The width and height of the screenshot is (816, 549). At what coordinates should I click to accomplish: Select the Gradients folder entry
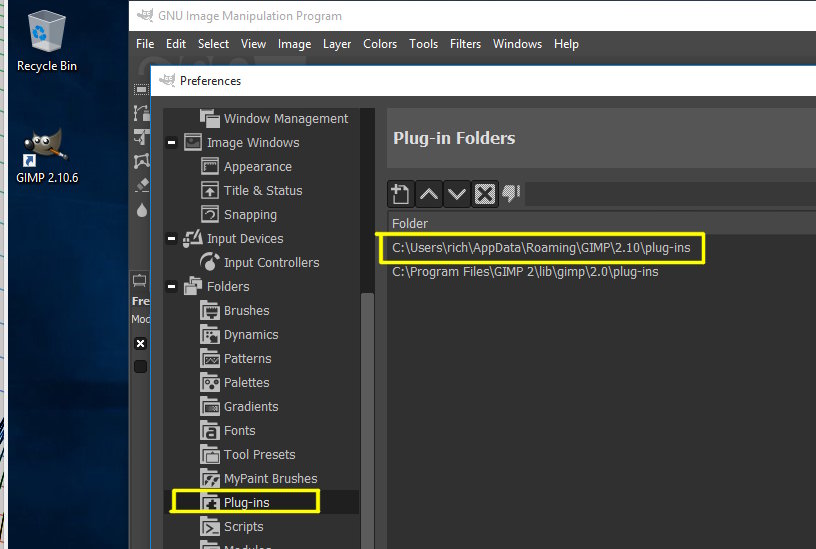tap(251, 406)
